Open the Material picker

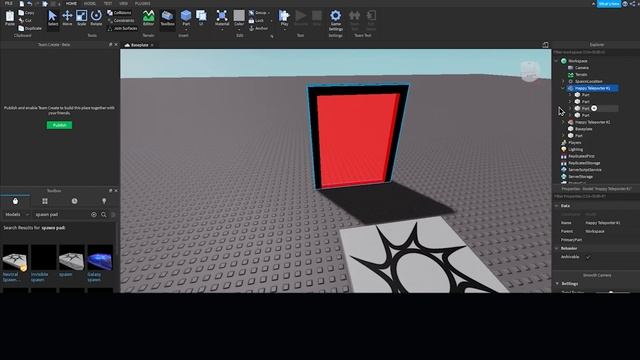pyautogui.click(x=222, y=18)
